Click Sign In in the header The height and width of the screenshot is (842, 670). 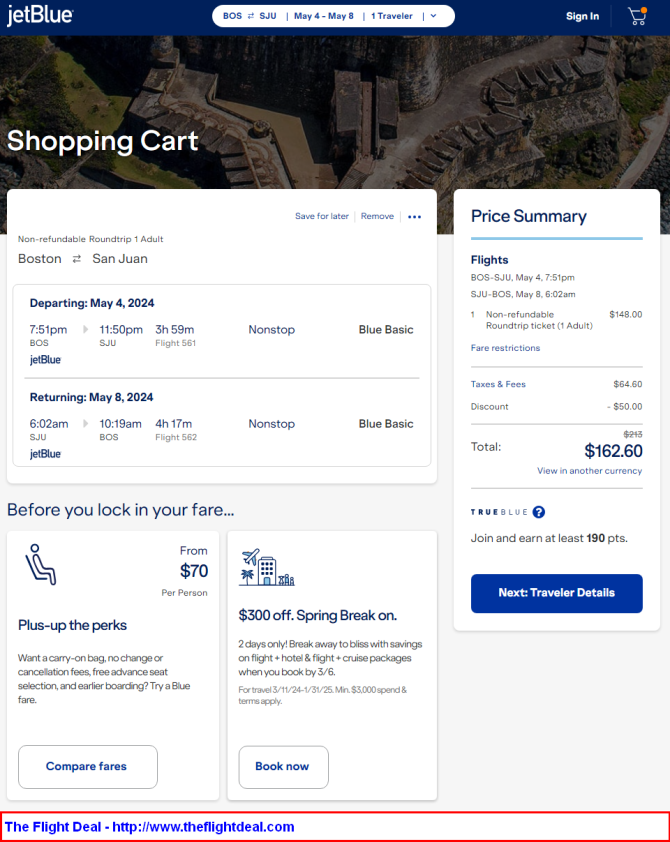(582, 16)
